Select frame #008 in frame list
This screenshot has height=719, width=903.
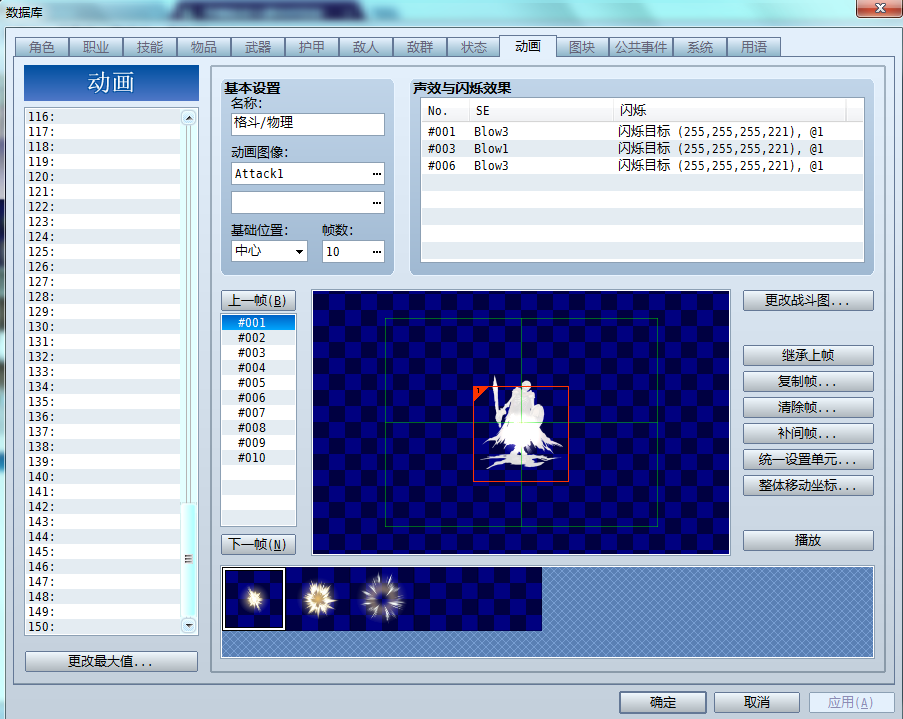(258, 427)
